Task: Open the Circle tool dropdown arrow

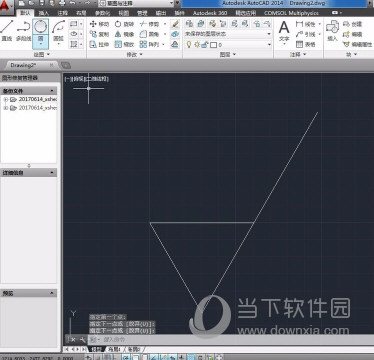Action: pyautogui.click(x=41, y=45)
